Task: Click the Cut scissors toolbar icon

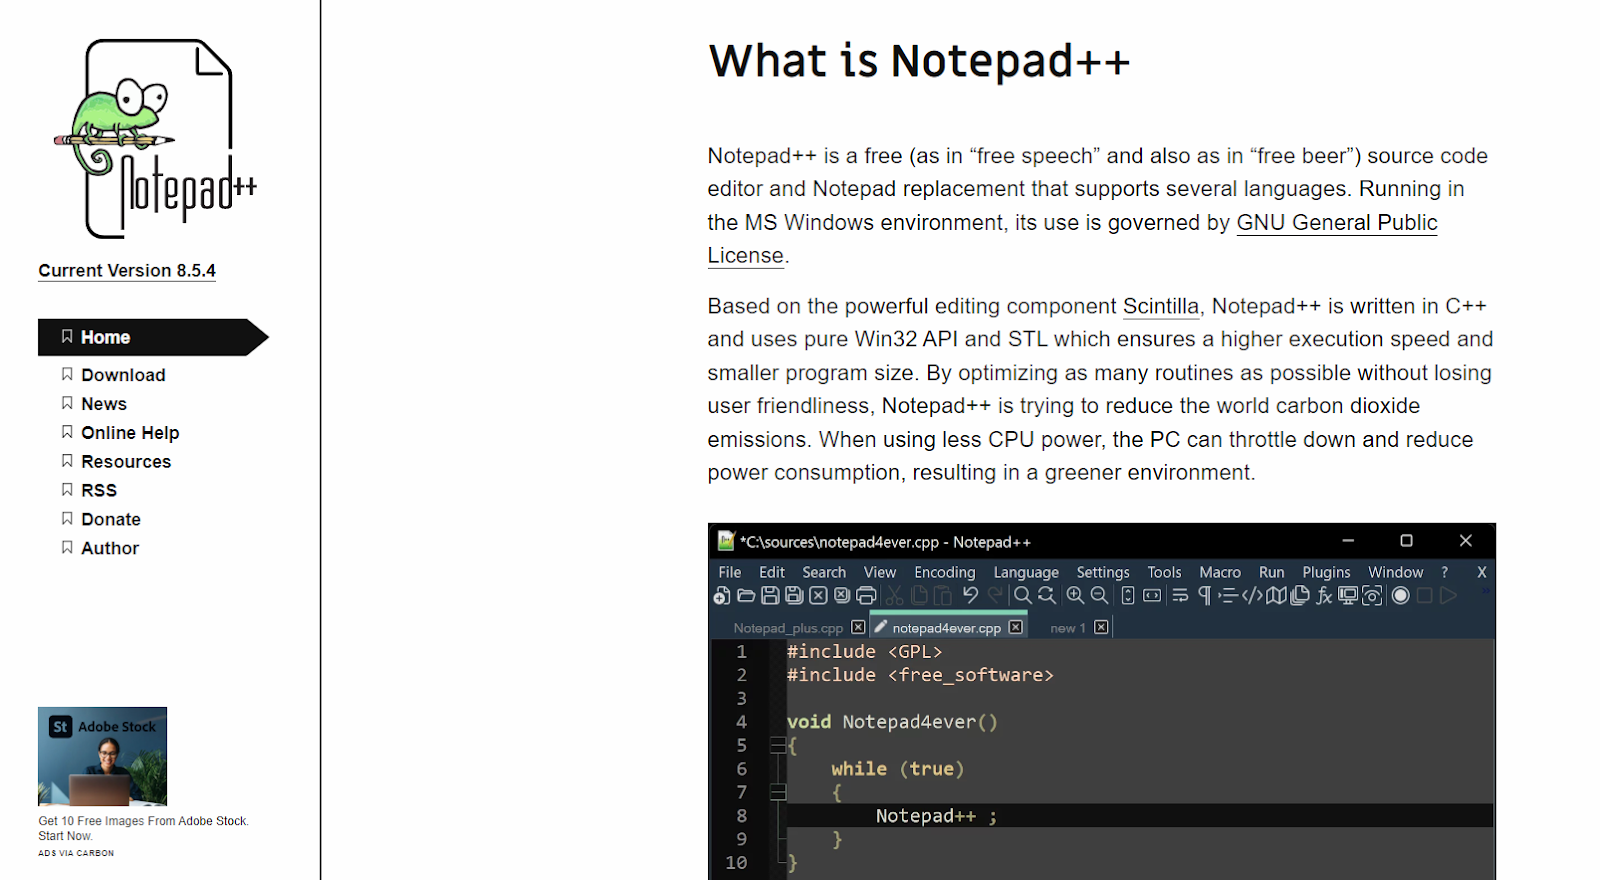Action: 894,595
